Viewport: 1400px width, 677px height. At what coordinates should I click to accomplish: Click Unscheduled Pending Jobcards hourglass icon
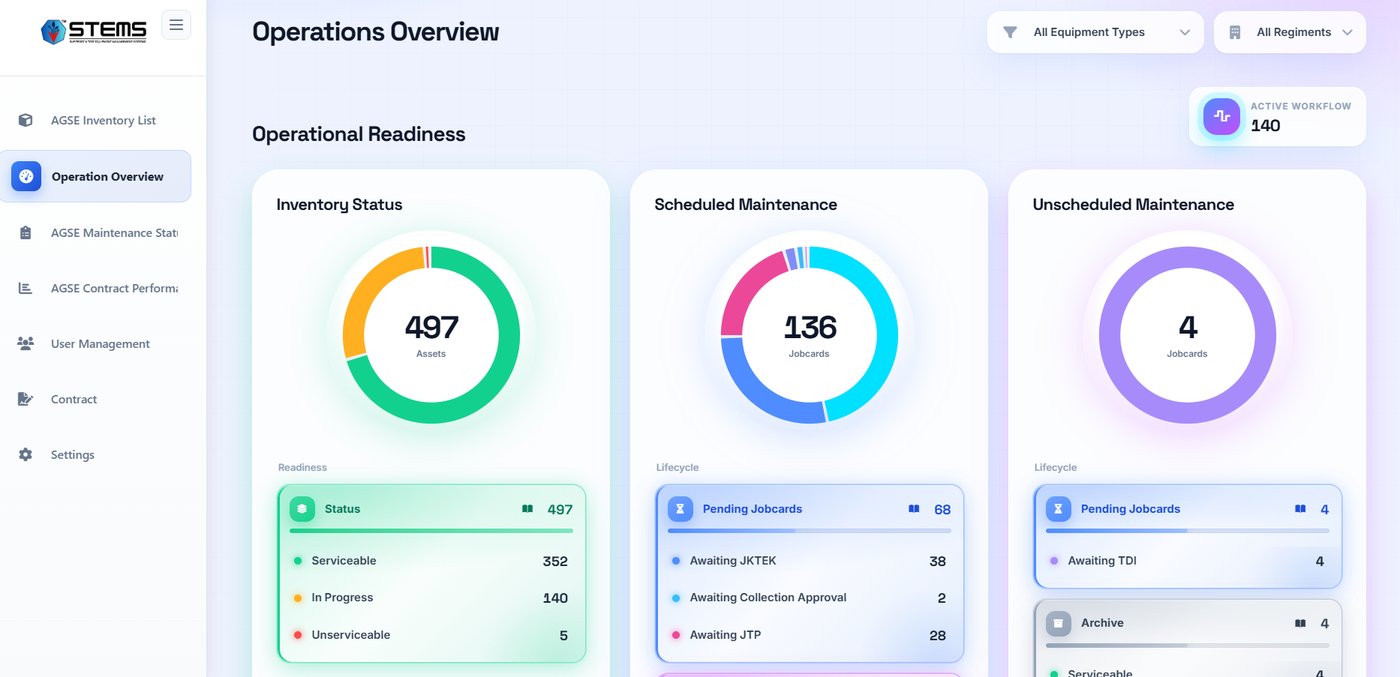(1058, 509)
